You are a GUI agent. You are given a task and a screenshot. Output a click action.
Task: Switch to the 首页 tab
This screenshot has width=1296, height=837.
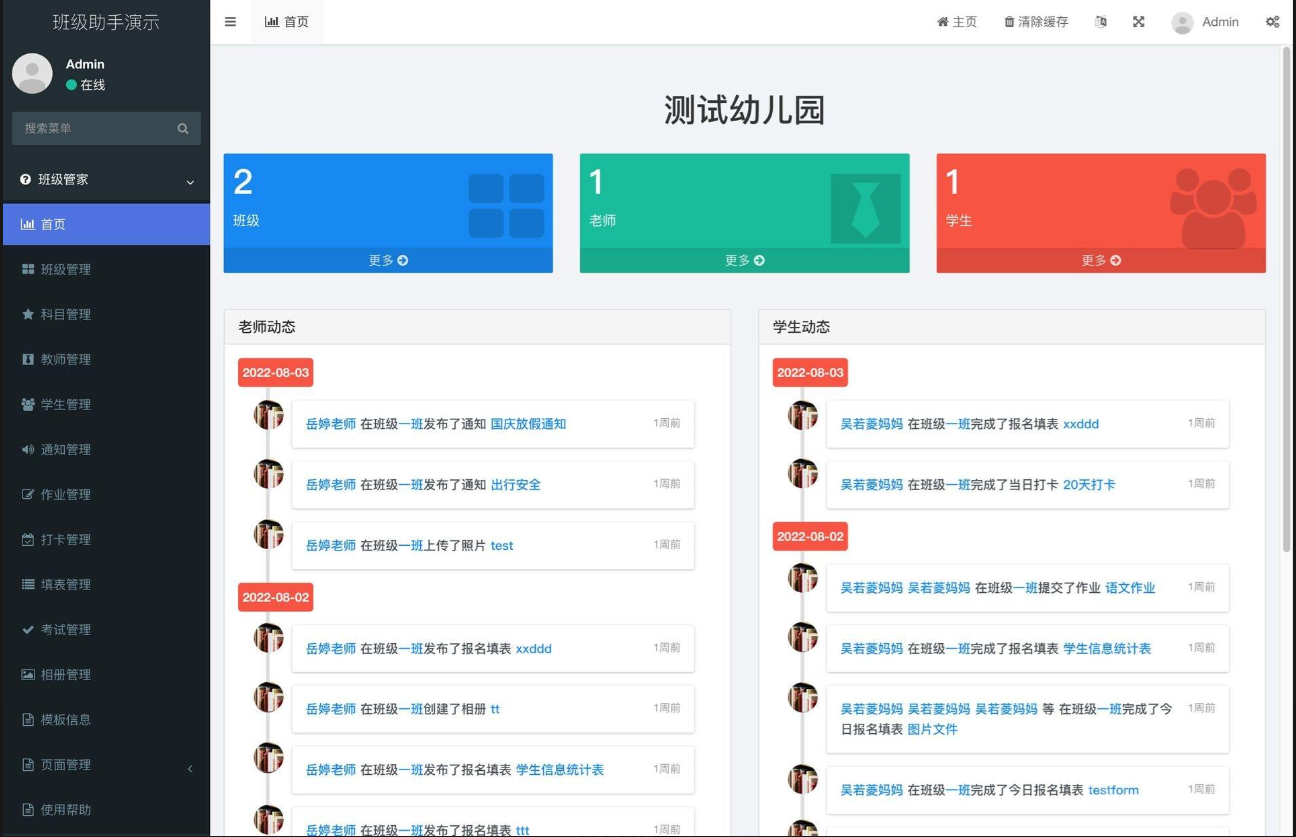(x=287, y=20)
